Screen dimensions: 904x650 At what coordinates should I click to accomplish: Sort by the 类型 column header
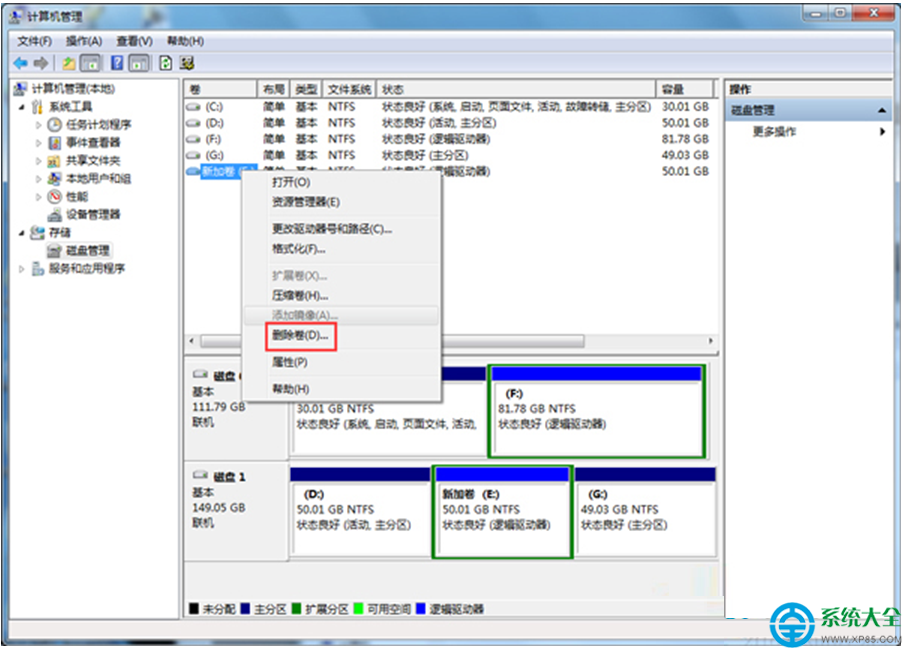tap(306, 89)
